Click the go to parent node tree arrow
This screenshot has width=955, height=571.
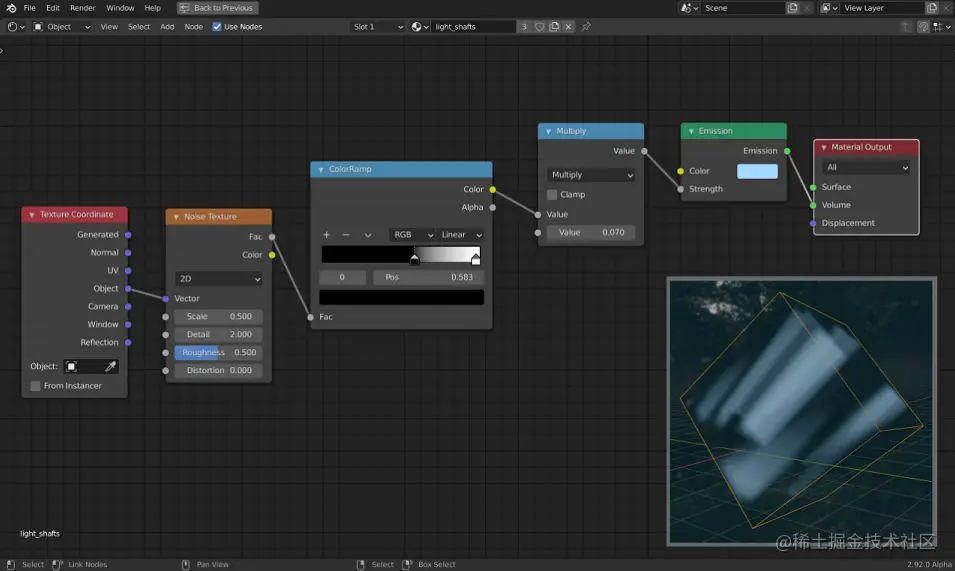coord(906,27)
